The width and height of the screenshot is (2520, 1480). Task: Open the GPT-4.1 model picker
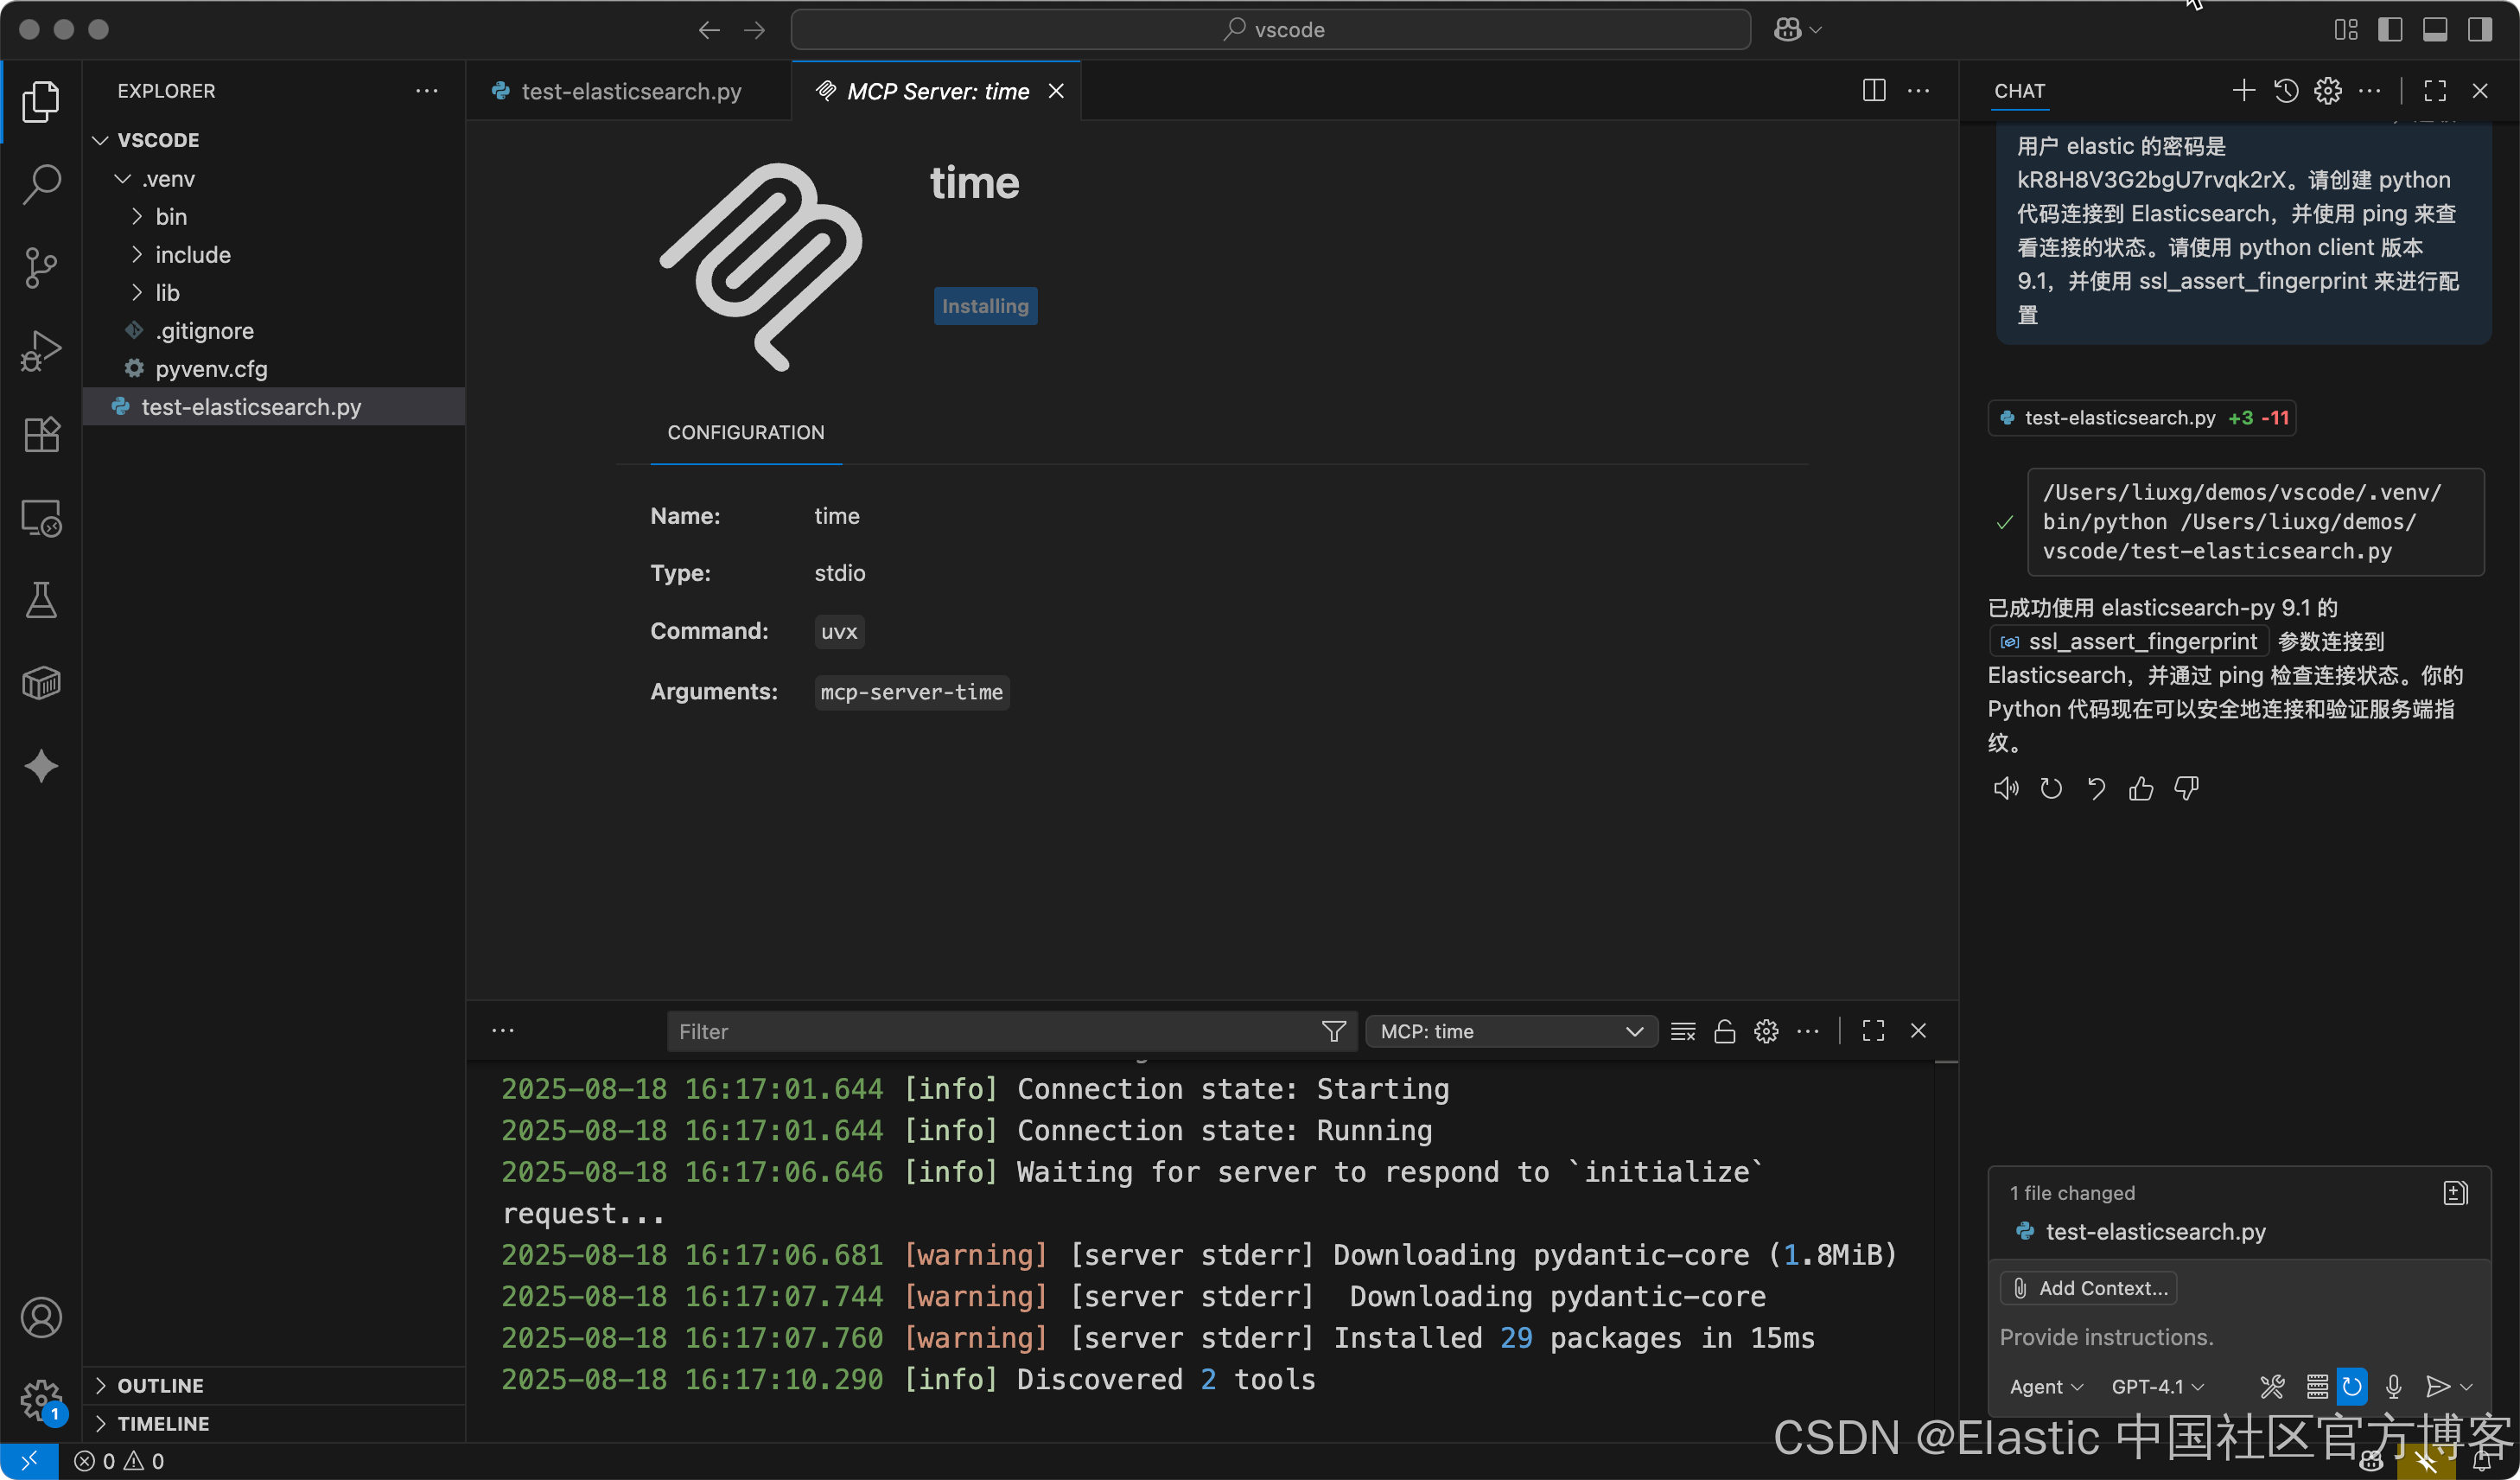pos(2157,1387)
